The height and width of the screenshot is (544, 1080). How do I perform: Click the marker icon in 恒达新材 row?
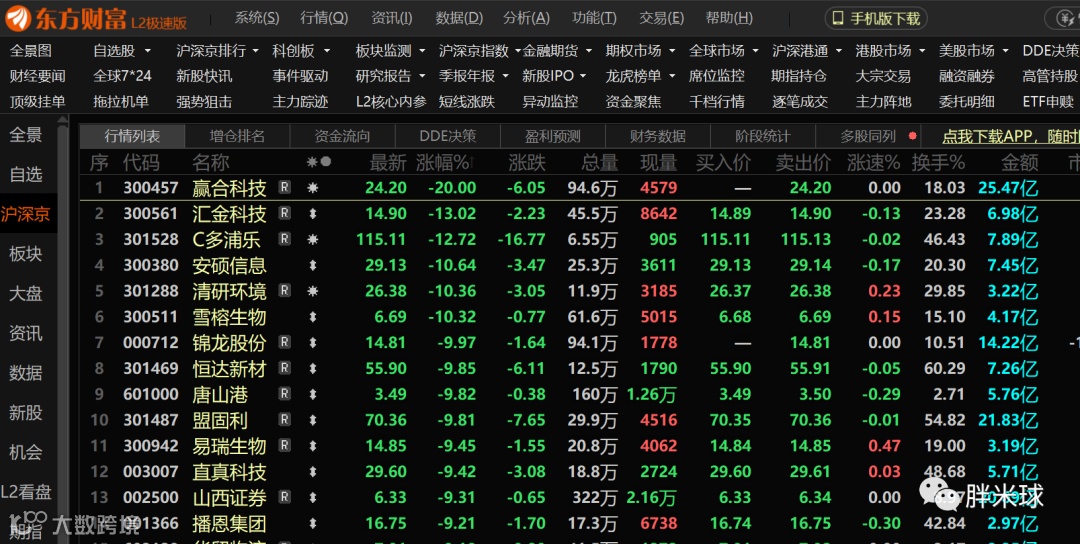(313, 368)
